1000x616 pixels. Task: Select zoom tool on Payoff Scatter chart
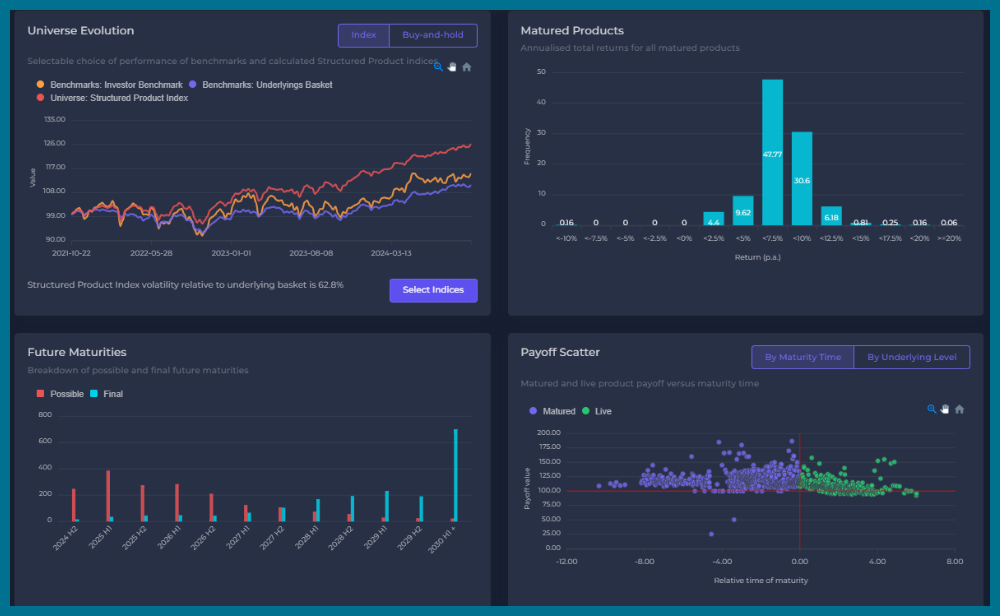932,409
